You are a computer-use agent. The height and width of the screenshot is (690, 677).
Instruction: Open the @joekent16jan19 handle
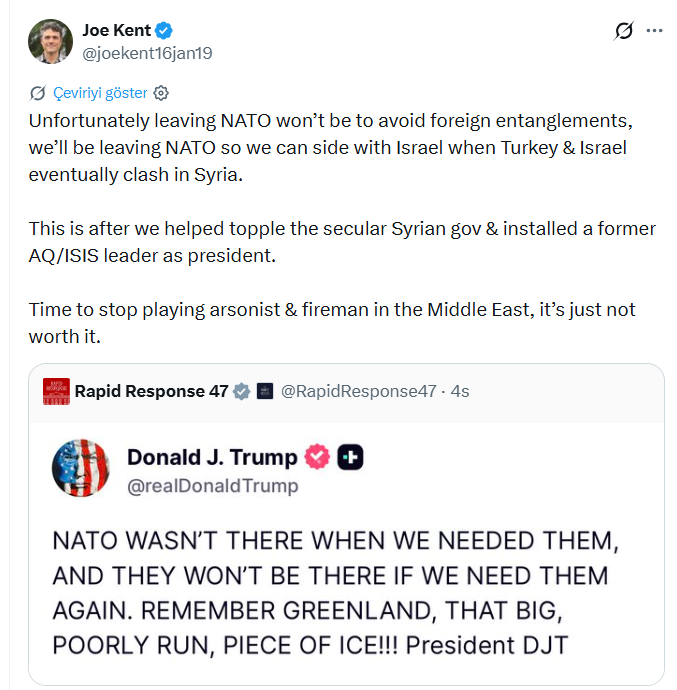click(147, 53)
